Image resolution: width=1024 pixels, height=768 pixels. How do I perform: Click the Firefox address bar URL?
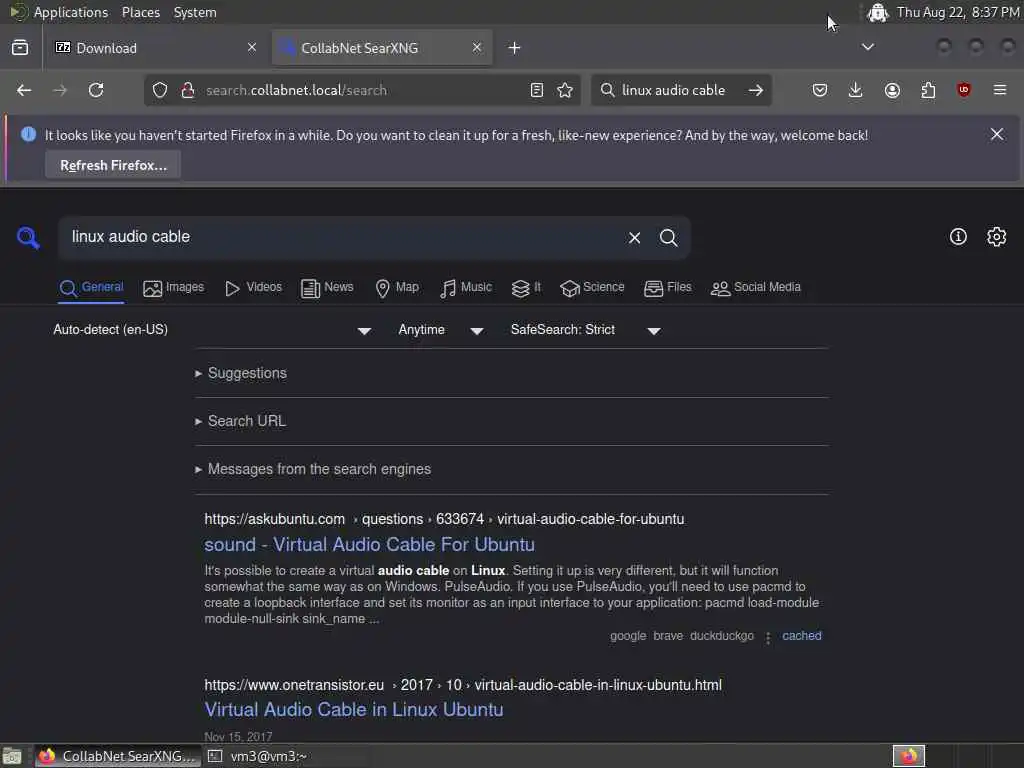pos(296,90)
